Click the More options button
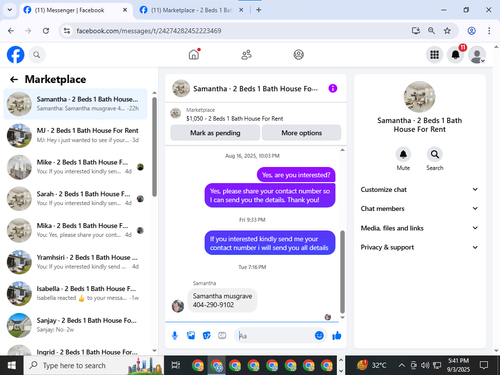The height and width of the screenshot is (375, 500). (x=301, y=133)
